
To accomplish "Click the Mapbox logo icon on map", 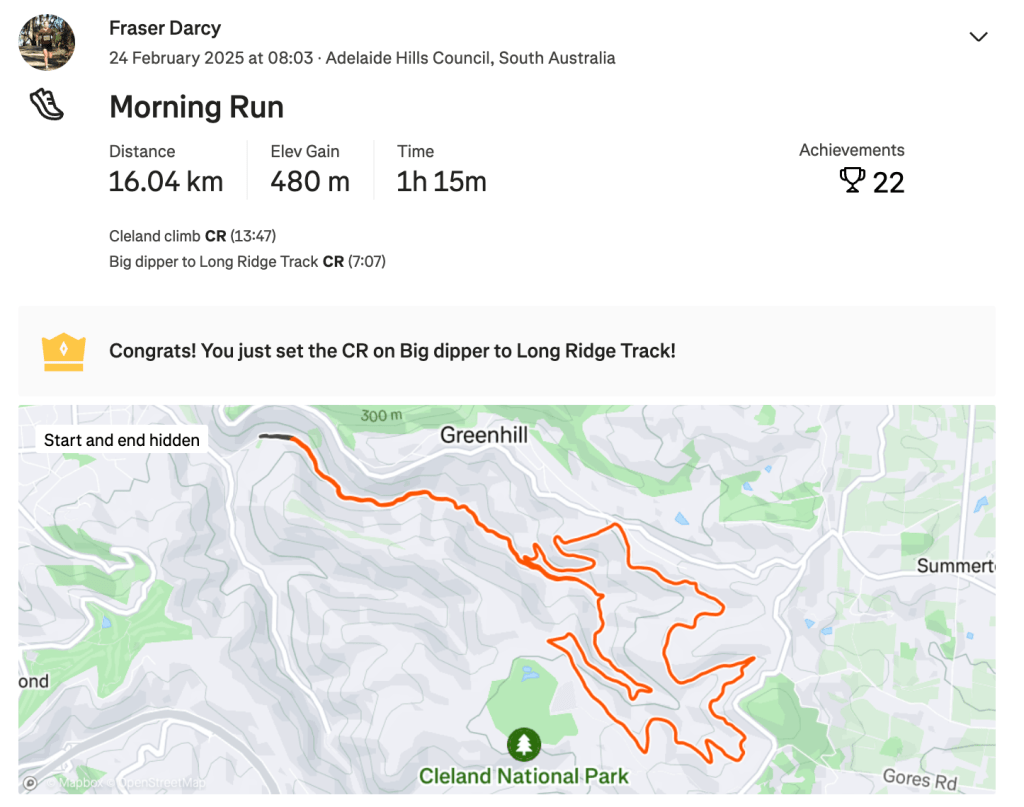I will [x=31, y=783].
